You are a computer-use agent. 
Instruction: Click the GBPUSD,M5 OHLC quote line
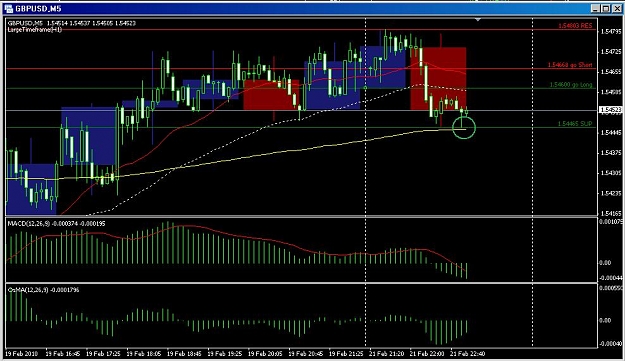pos(72,23)
